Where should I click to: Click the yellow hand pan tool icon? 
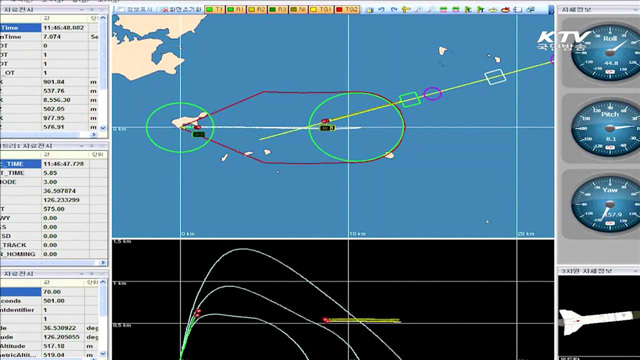tap(406, 9)
